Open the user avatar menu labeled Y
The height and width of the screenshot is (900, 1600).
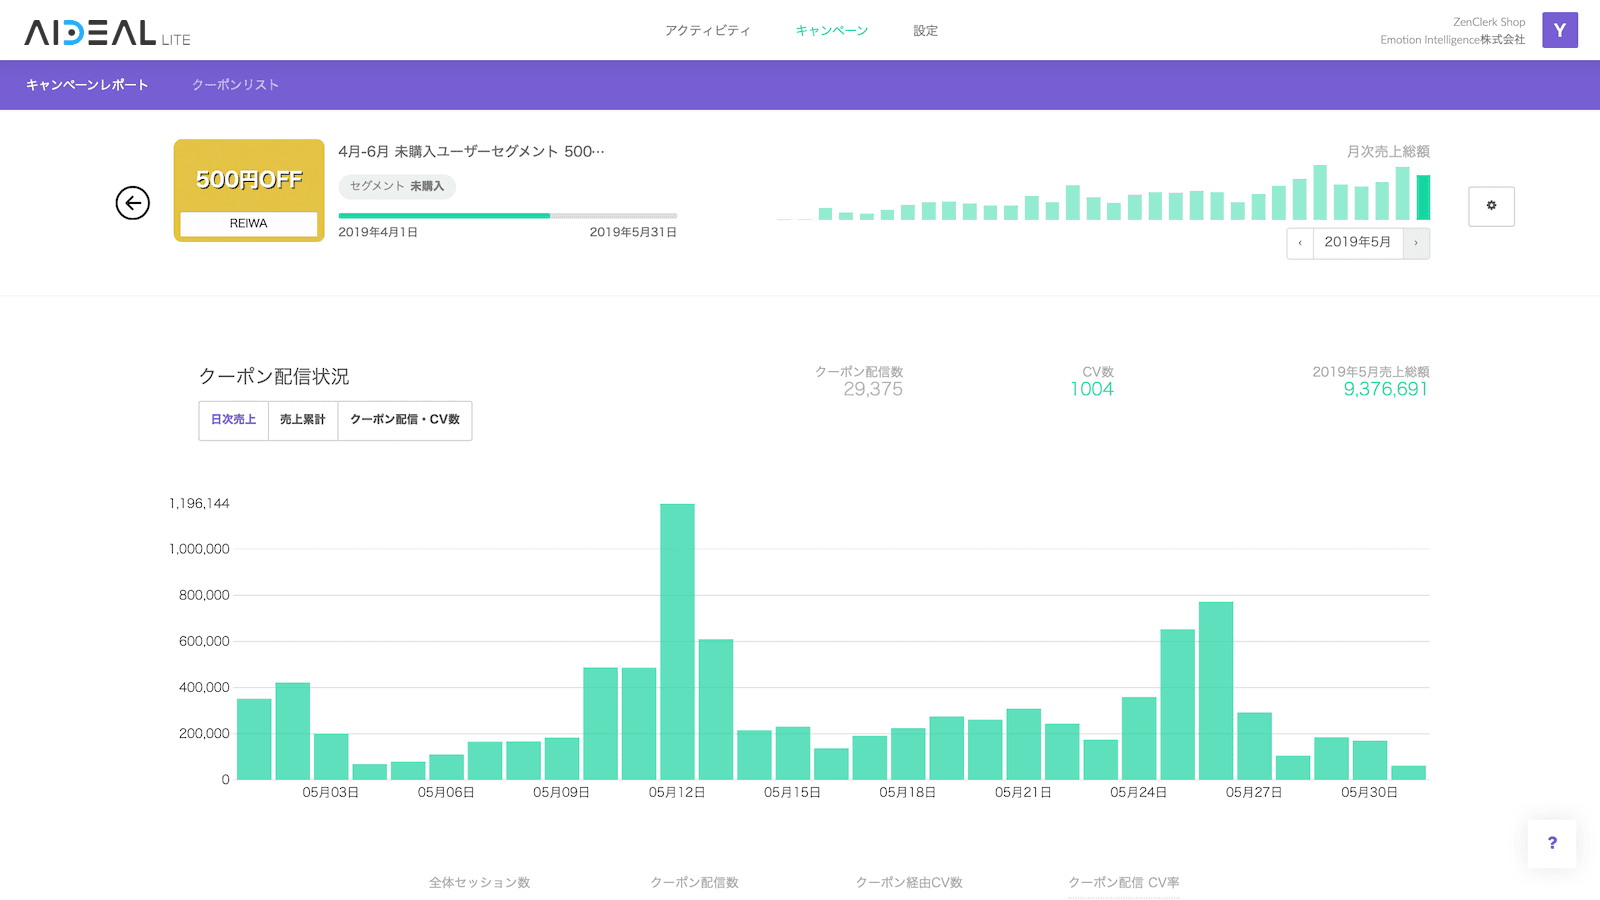pos(1559,31)
